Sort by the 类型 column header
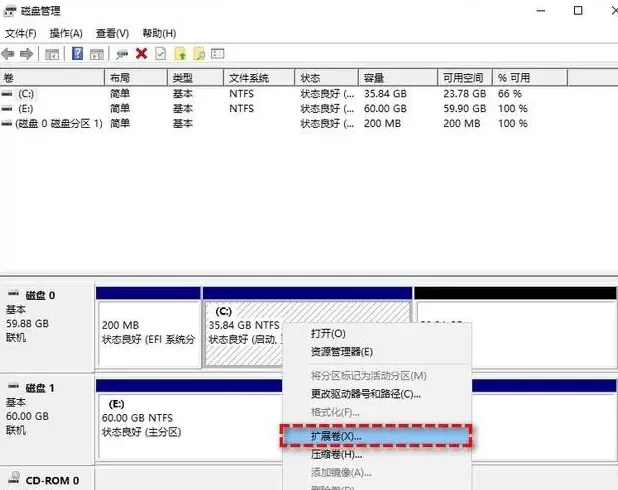This screenshot has width=618, height=490. 195,78
